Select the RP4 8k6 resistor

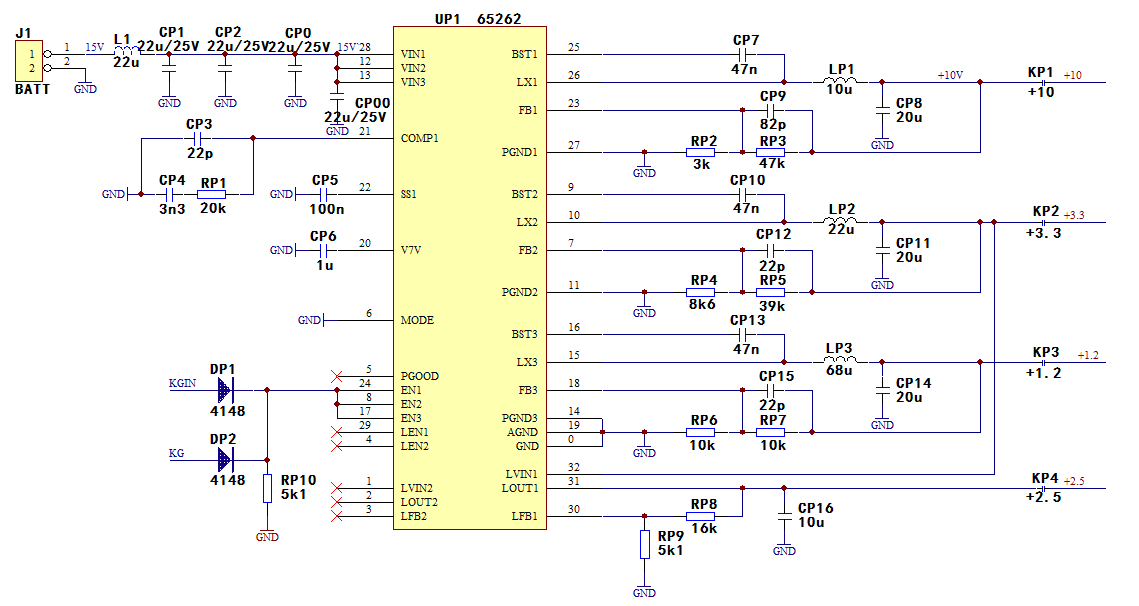(x=701, y=292)
